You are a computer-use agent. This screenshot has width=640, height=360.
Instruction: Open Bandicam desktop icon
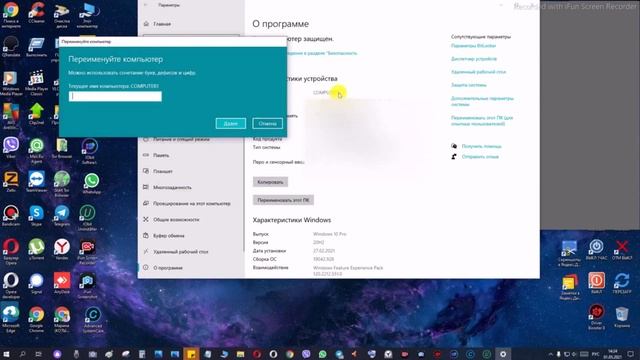pyautogui.click(x=11, y=216)
